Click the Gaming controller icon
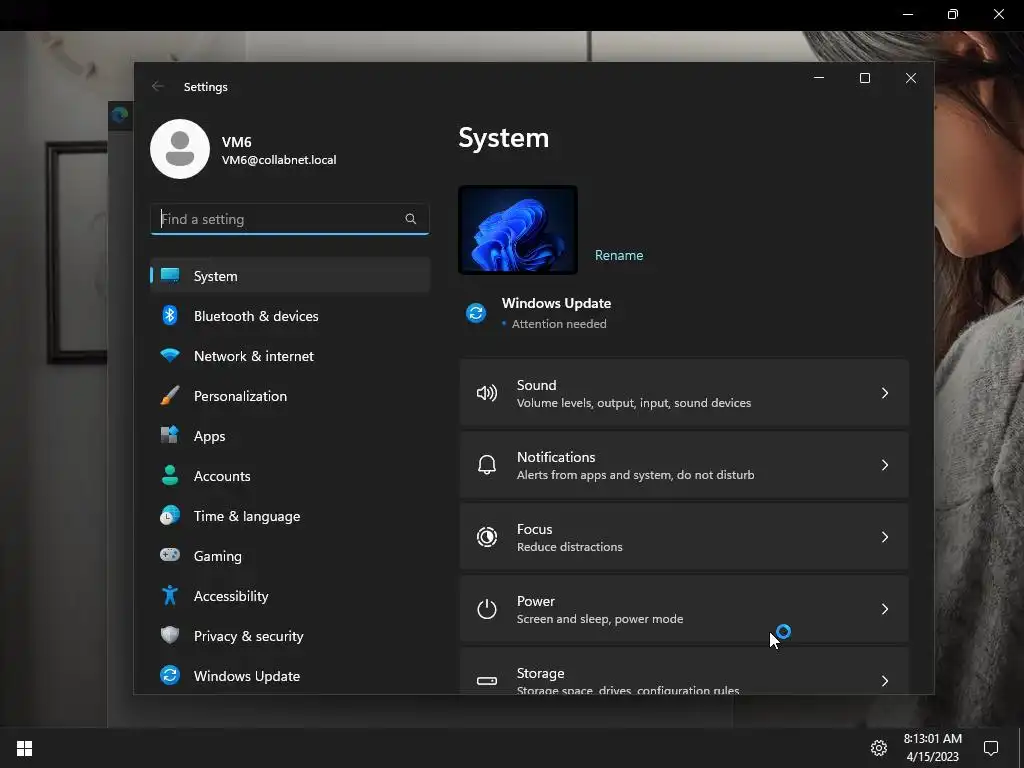The width and height of the screenshot is (1024, 768). click(x=170, y=555)
